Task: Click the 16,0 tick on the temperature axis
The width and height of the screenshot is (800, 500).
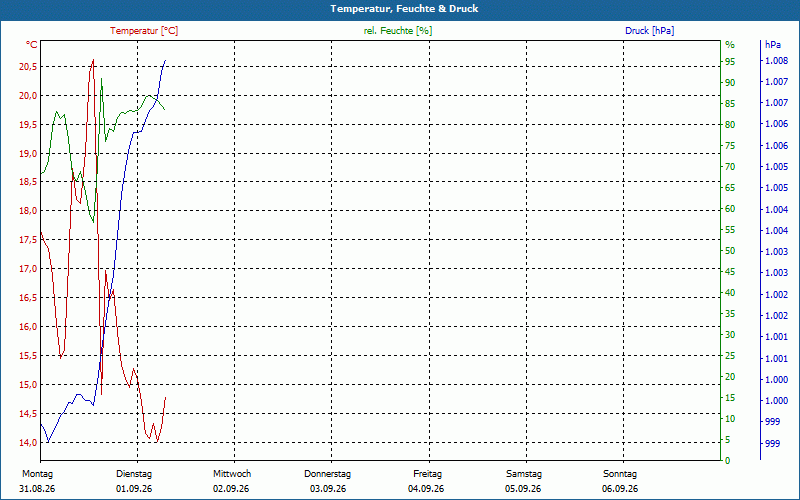Action: pyautogui.click(x=29, y=327)
